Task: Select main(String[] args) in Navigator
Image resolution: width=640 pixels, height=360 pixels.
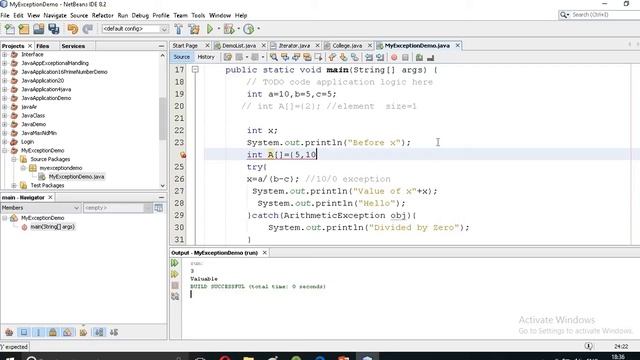Action: pos(53,227)
